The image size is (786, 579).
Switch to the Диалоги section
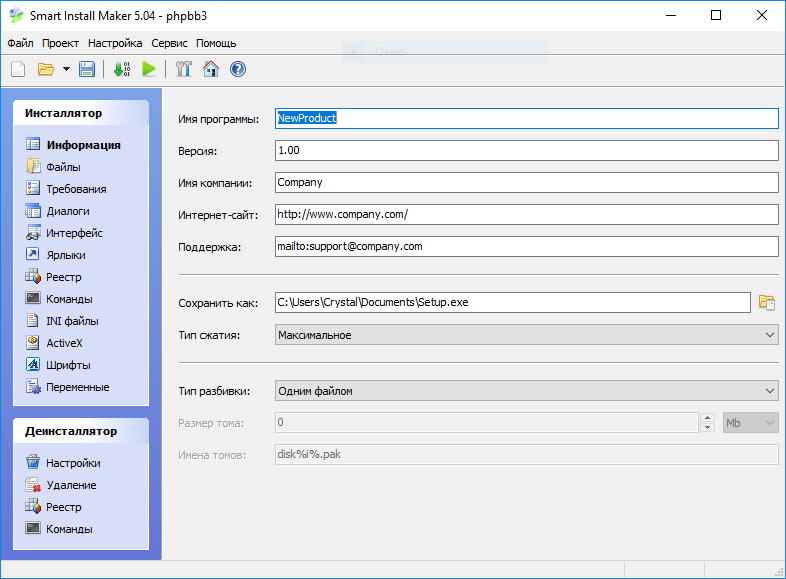coord(58,211)
